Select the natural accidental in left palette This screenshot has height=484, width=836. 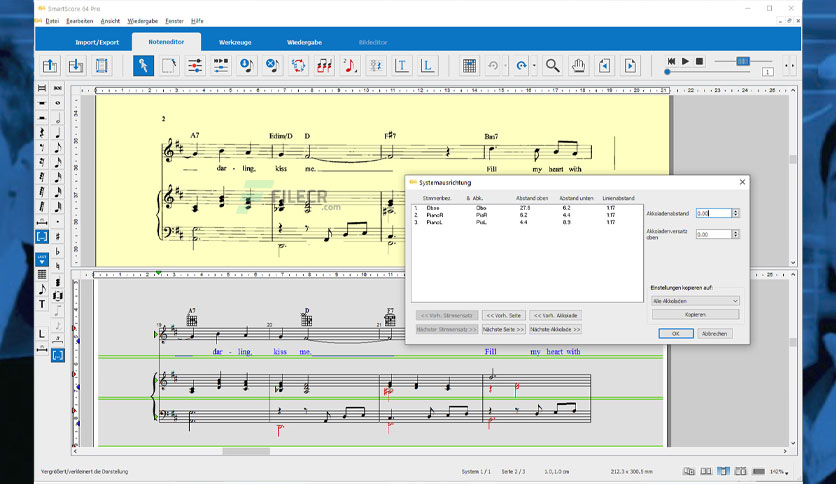point(58,266)
